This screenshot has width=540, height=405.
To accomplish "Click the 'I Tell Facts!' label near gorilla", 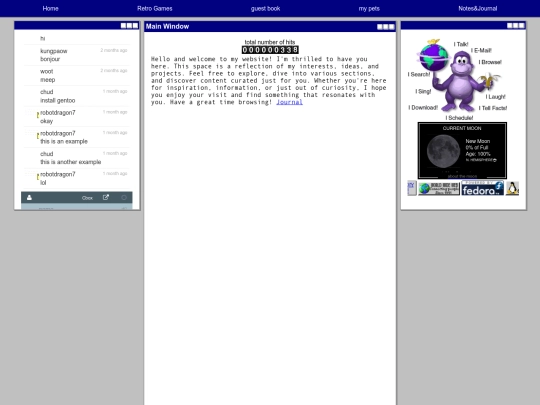I will pyautogui.click(x=492, y=108).
